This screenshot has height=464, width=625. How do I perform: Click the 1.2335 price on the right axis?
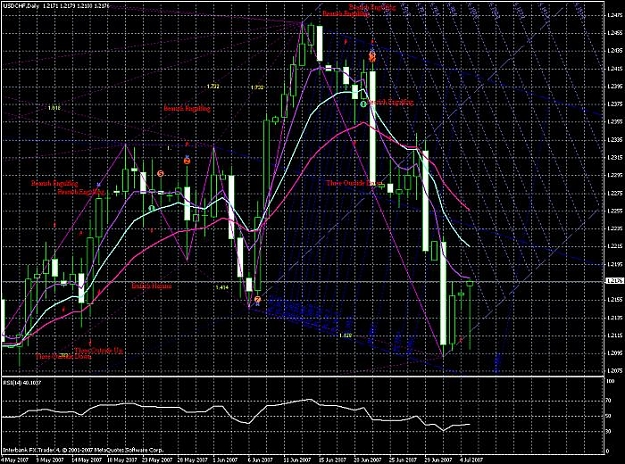click(613, 140)
